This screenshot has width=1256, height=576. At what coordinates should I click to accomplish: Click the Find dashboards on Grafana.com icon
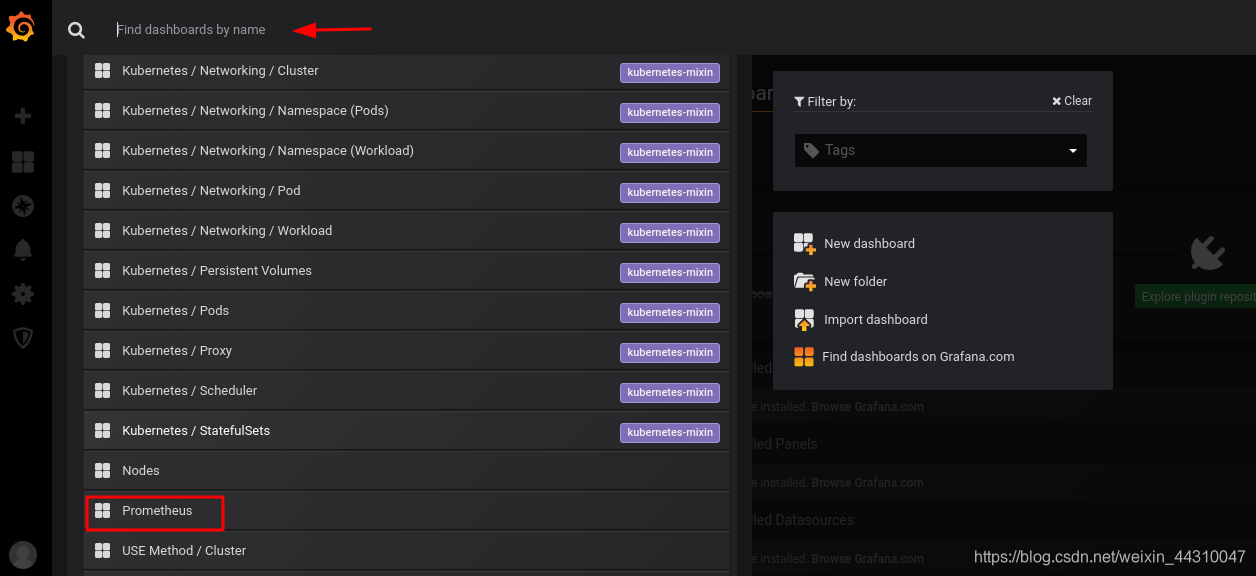804,357
